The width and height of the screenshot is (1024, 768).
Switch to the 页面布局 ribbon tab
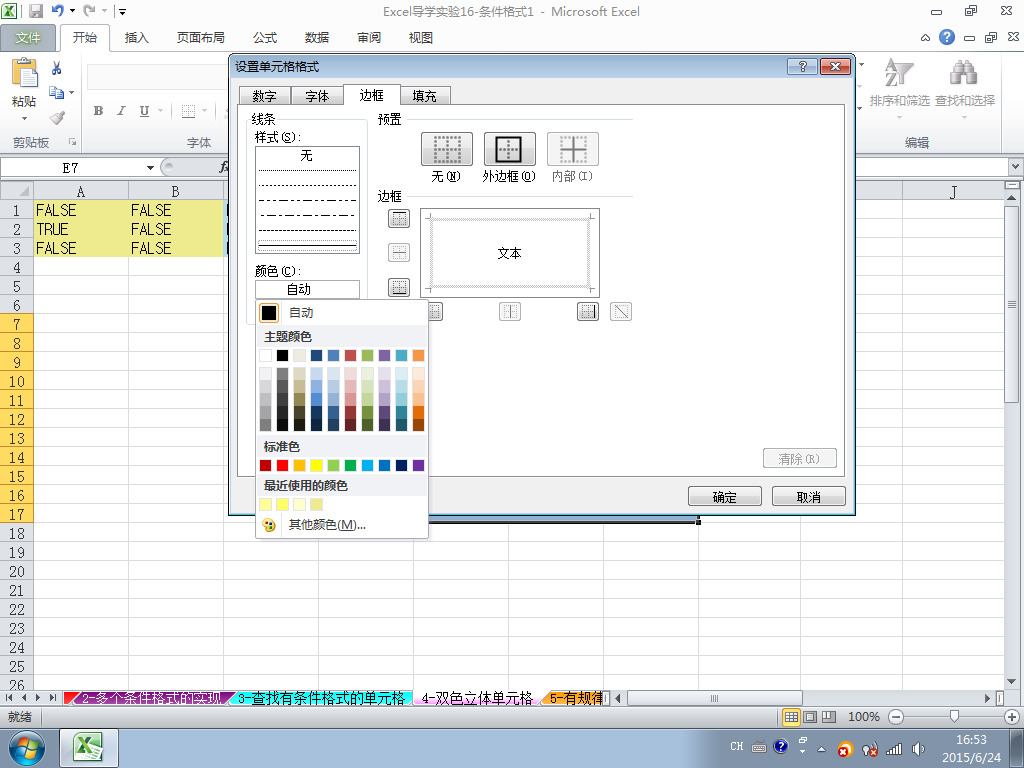point(200,38)
